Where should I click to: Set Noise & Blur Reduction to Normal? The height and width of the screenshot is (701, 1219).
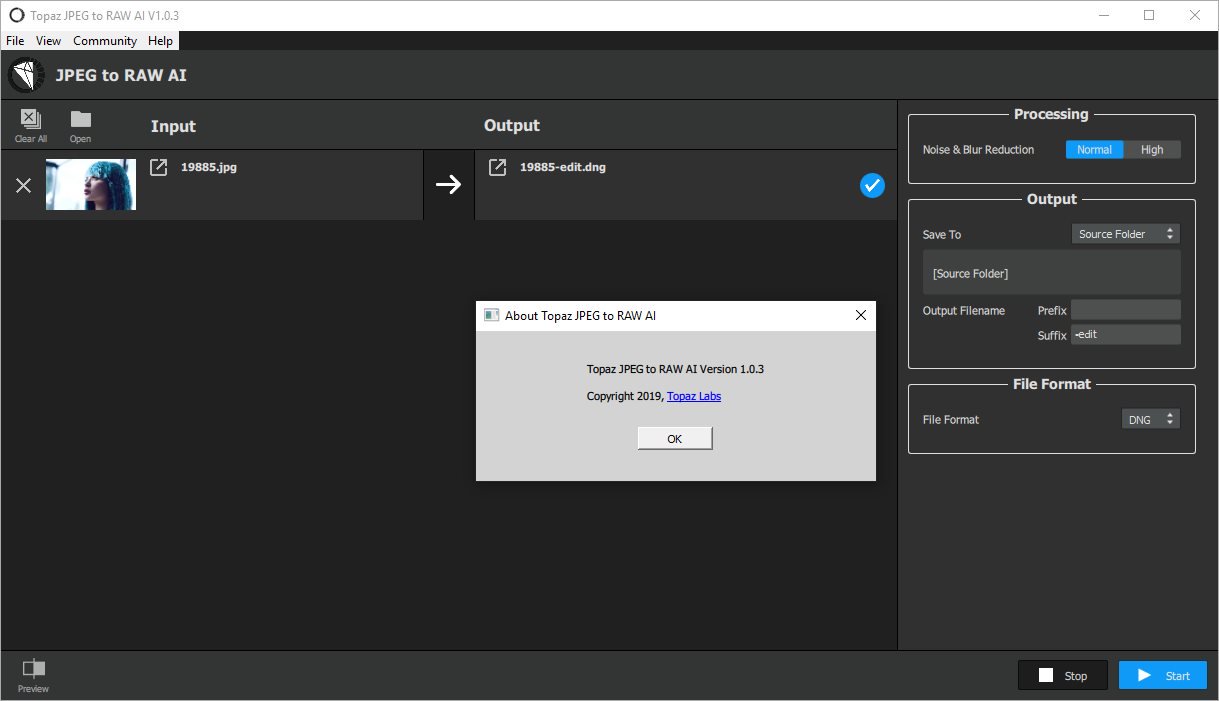tap(1094, 149)
